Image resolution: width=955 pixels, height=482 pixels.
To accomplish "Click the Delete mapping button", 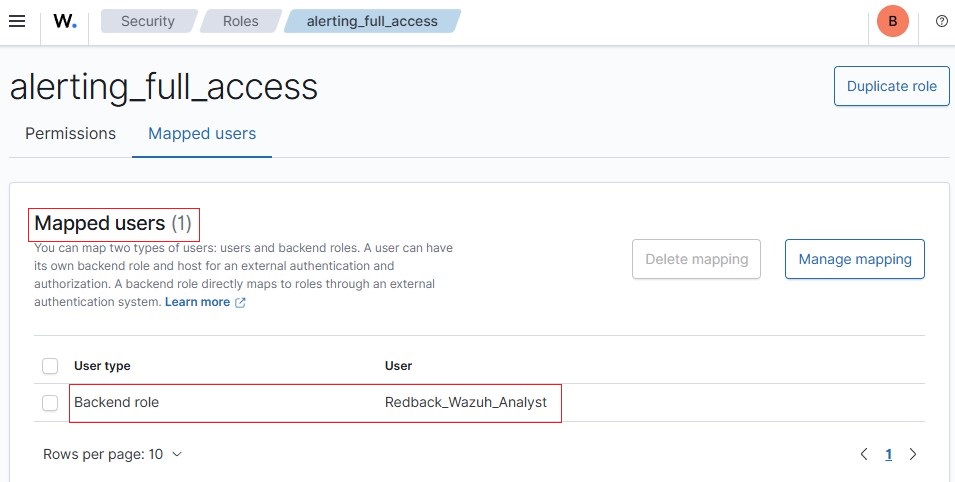I will pos(696,259).
